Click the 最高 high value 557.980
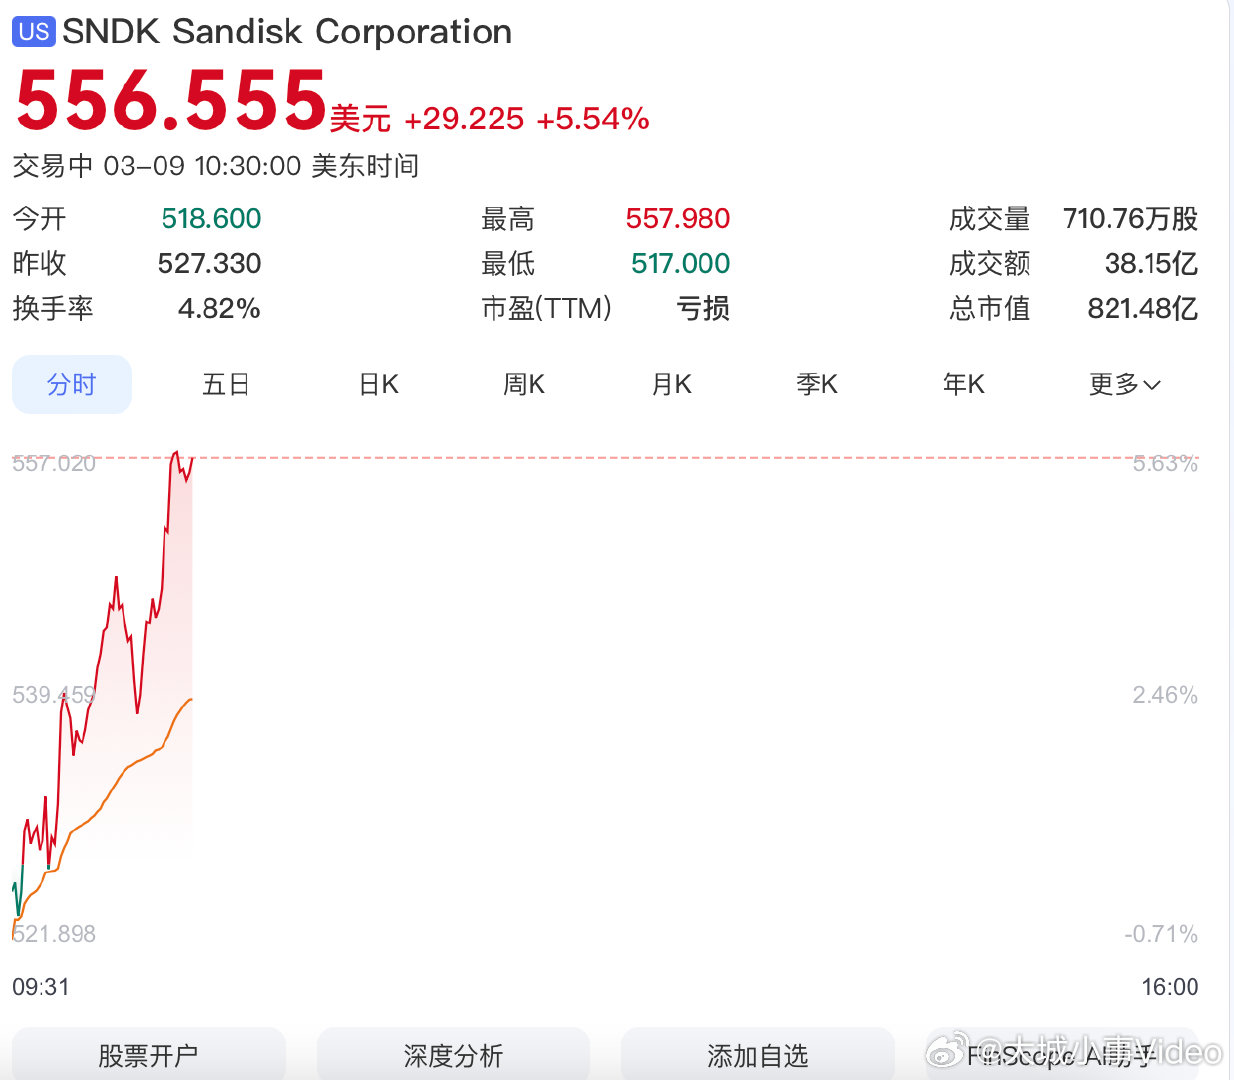 coord(678,218)
